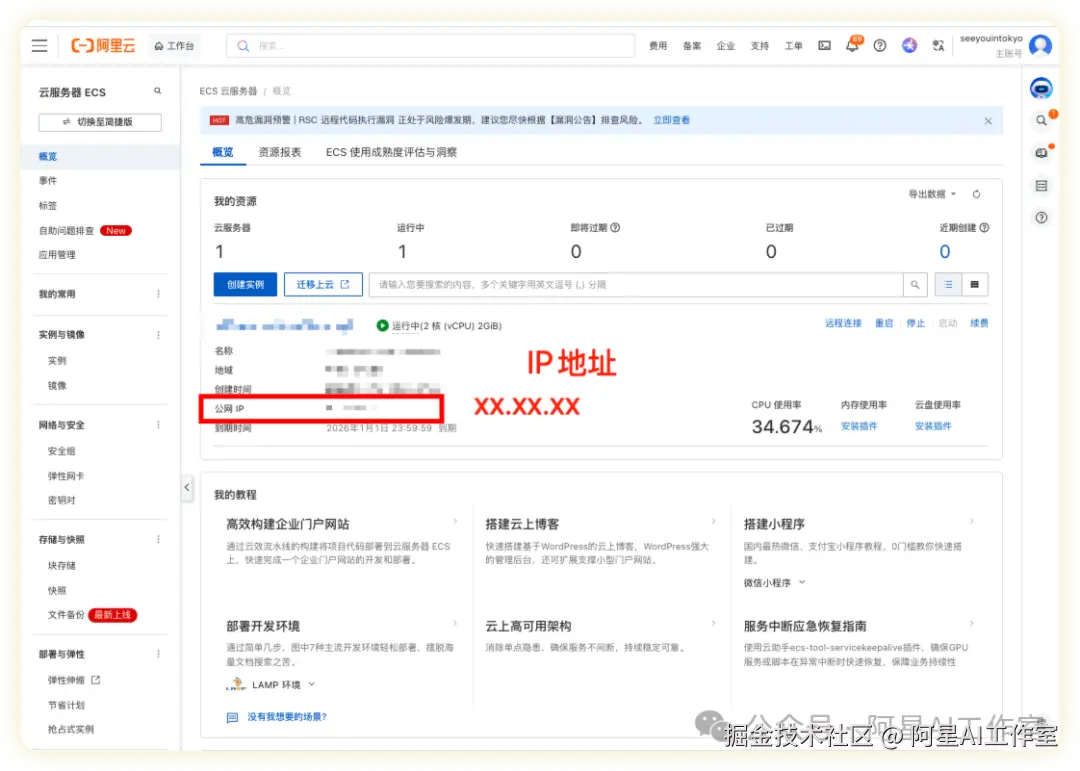Viewport: 1080px width, 771px height.
Task: Click 立即查看 in the alert banner
Action: point(672,120)
